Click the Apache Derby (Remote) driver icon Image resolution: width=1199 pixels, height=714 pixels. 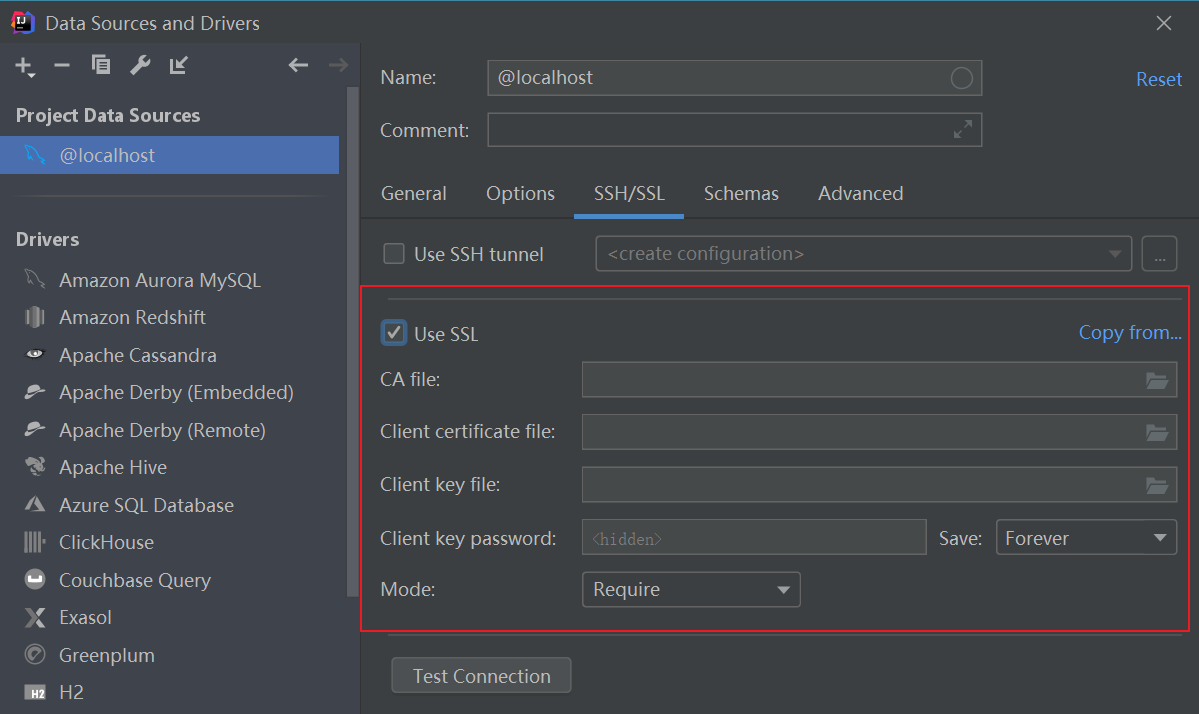[x=34, y=429]
